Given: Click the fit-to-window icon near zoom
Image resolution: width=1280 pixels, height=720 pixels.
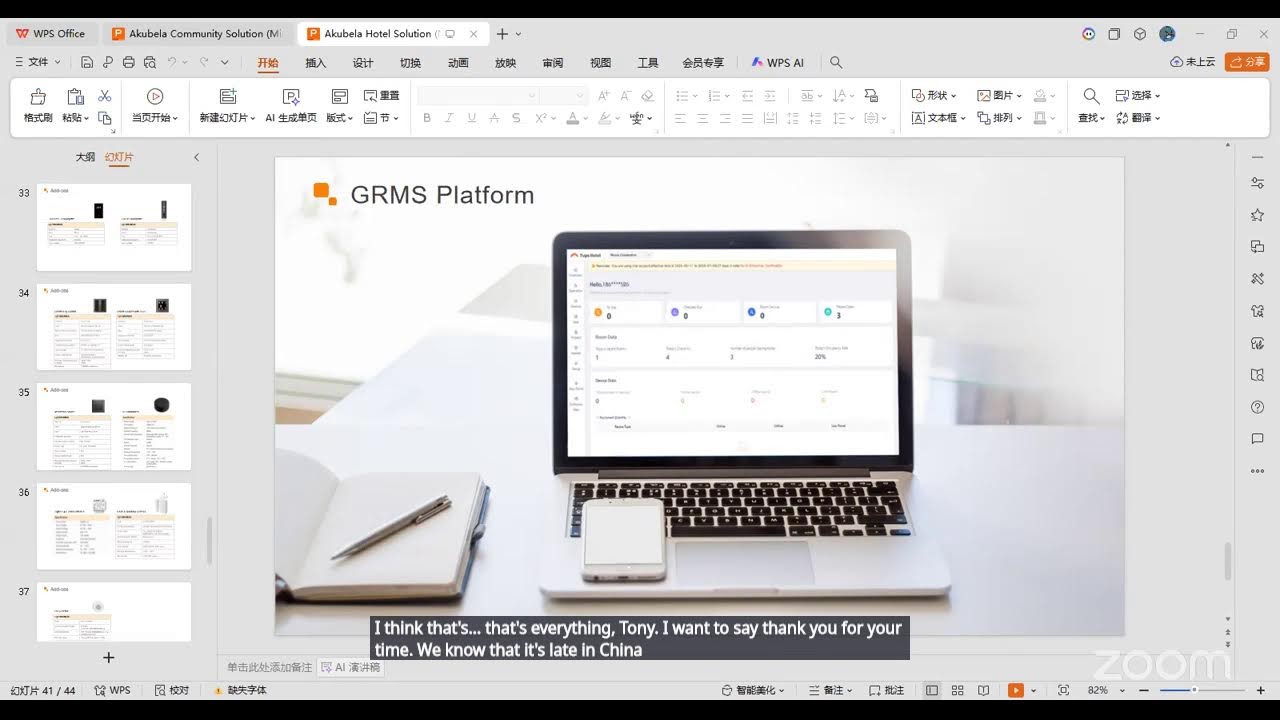Looking at the screenshot, I should coord(1063,690).
